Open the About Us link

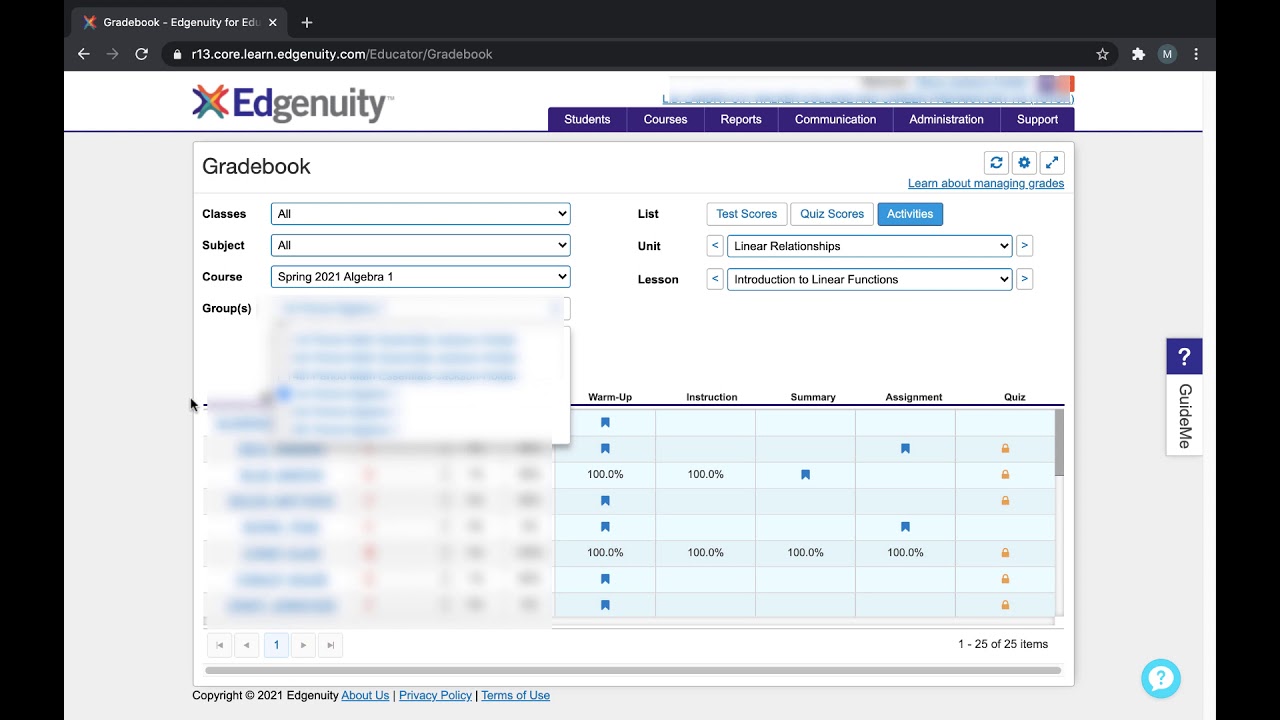tap(365, 695)
